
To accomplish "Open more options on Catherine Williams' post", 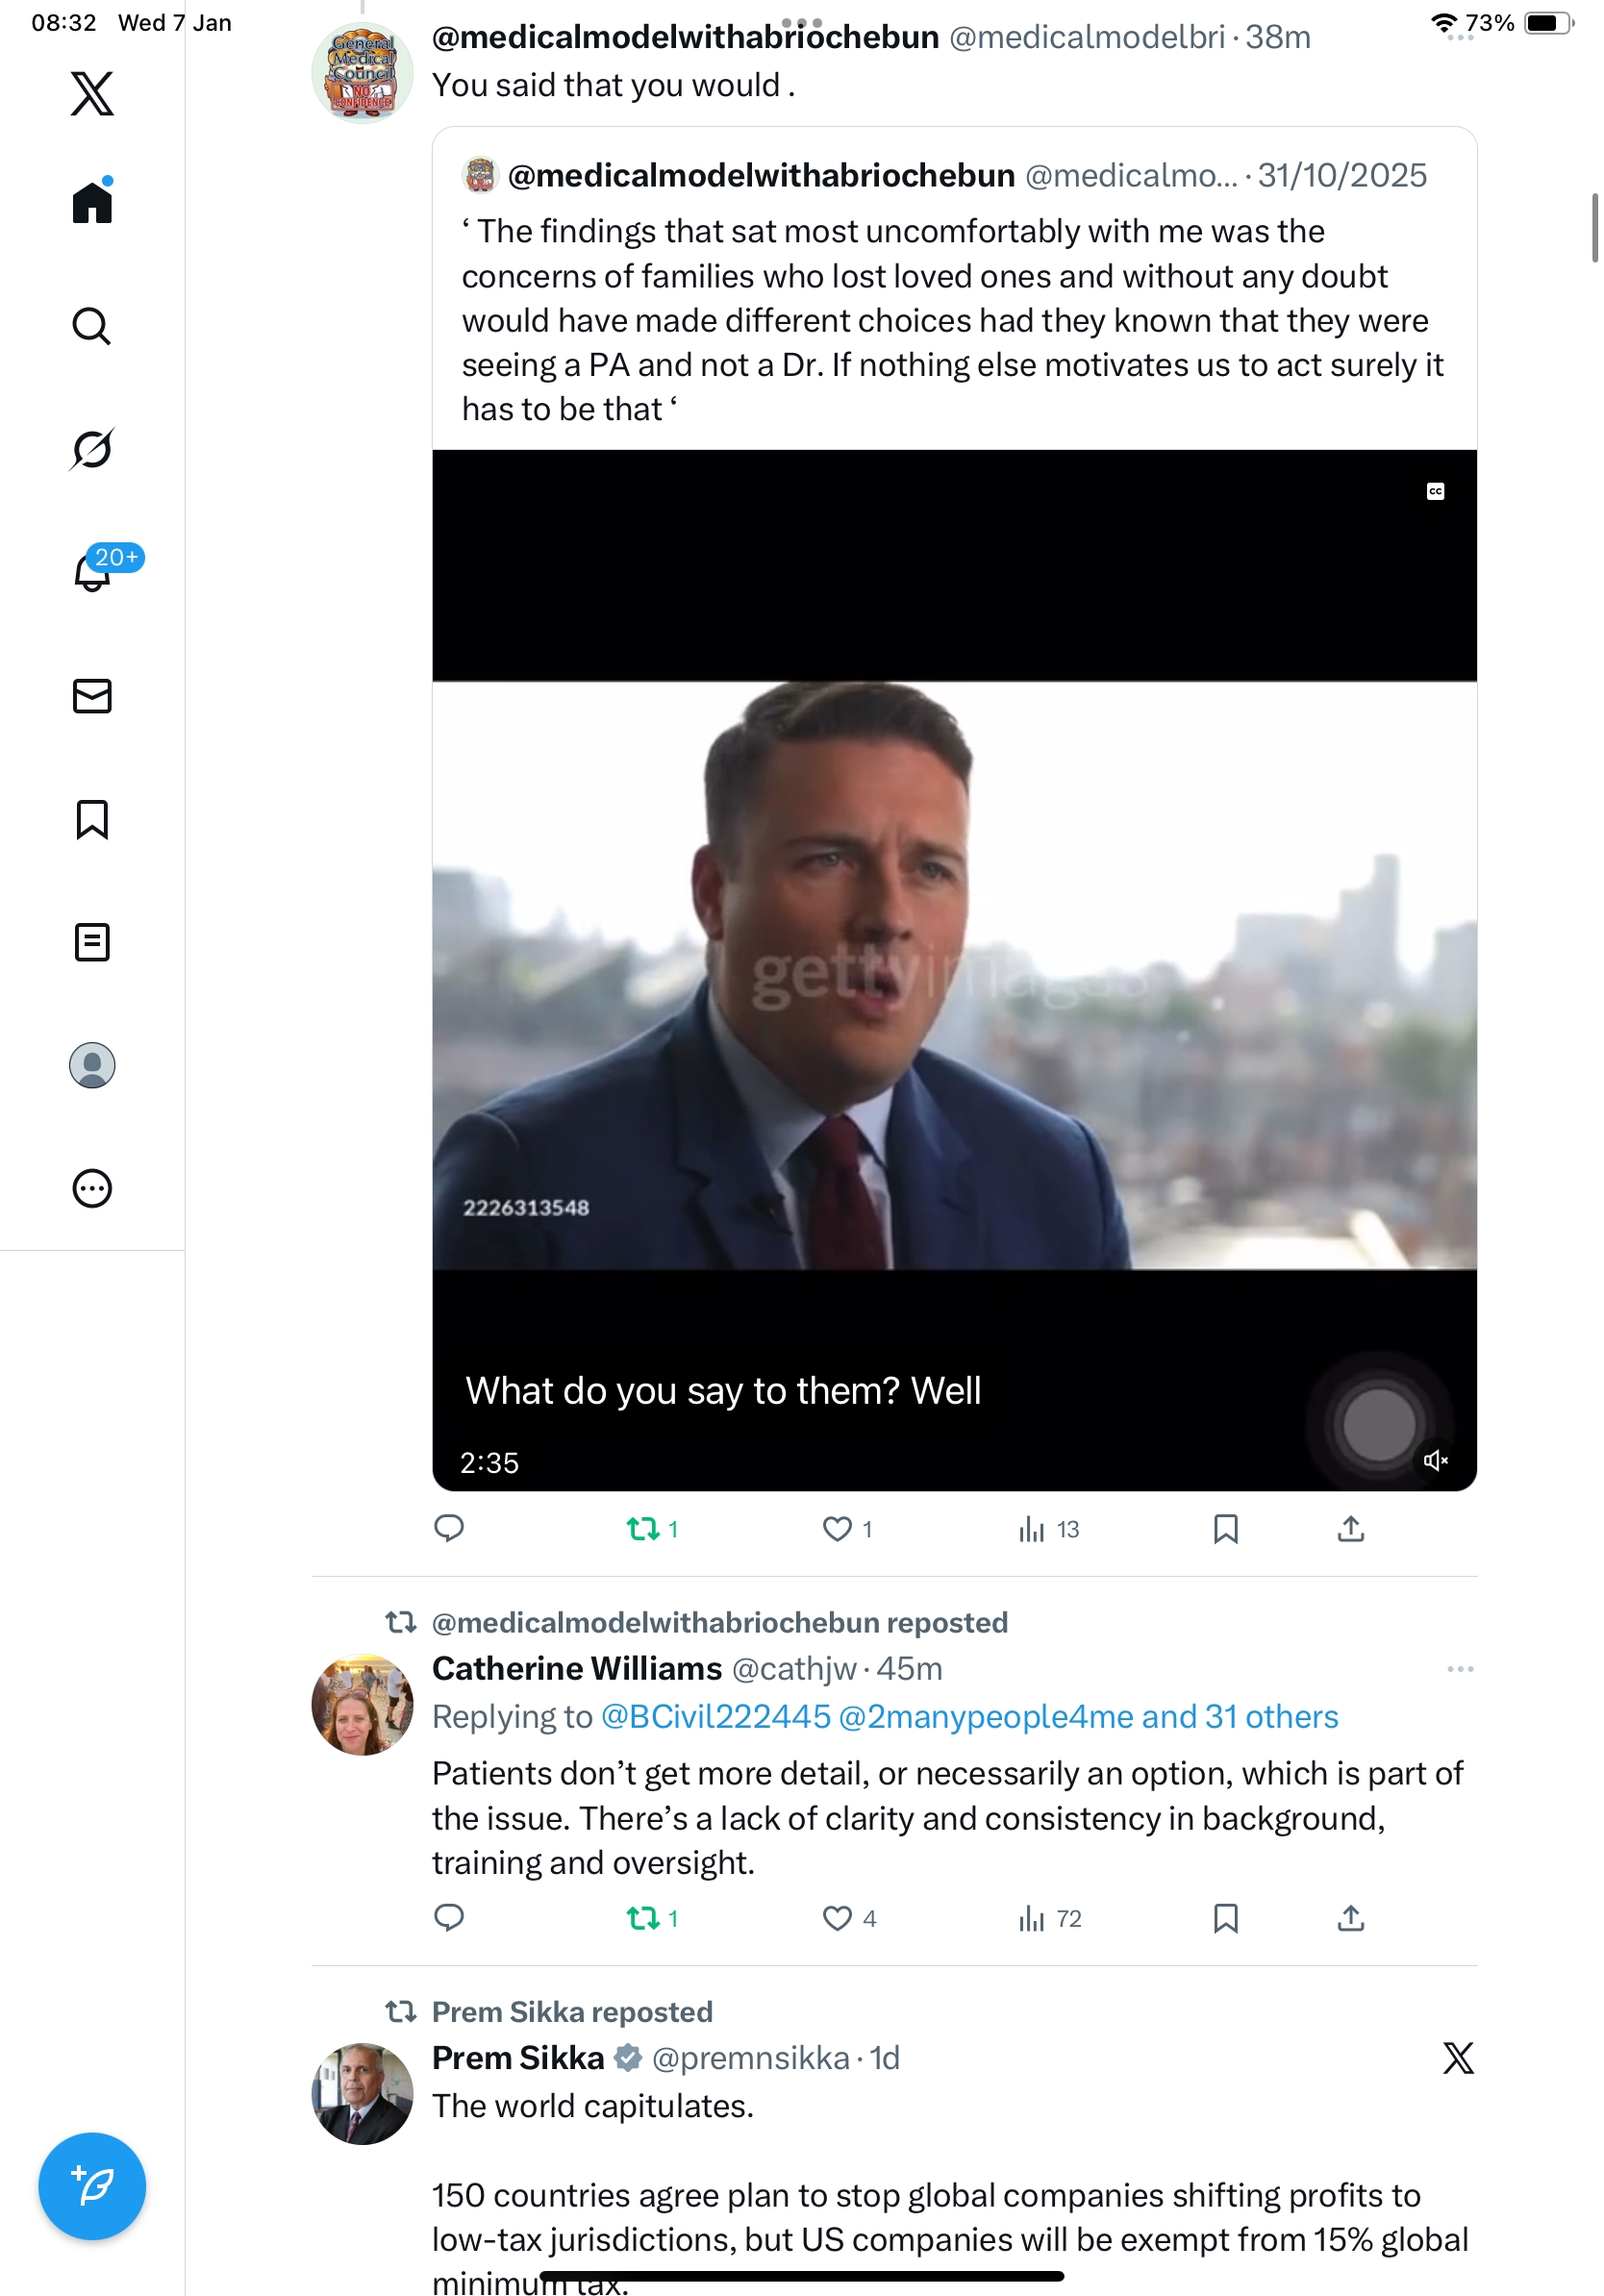I will tap(1459, 1669).
